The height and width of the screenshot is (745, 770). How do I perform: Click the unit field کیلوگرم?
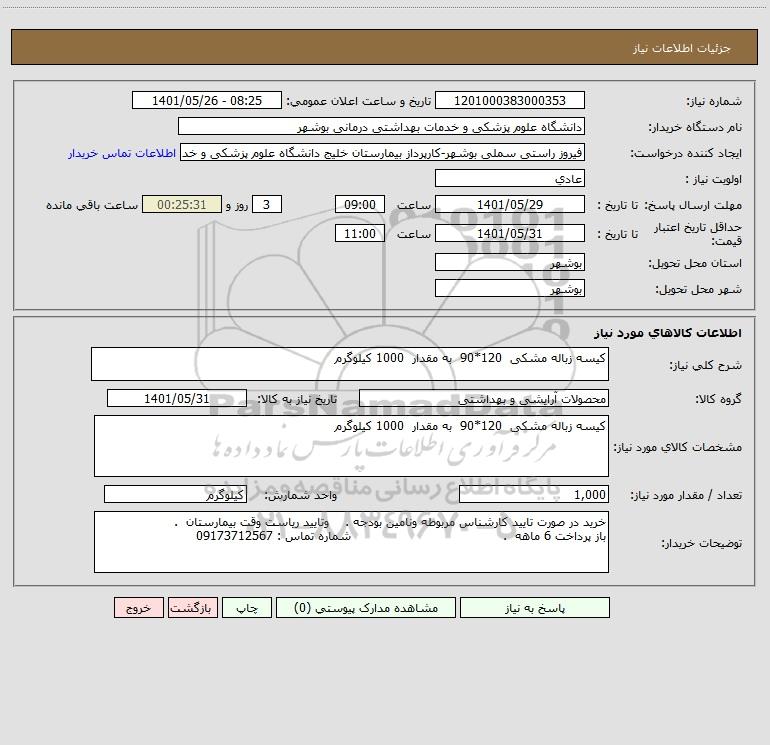tap(175, 494)
